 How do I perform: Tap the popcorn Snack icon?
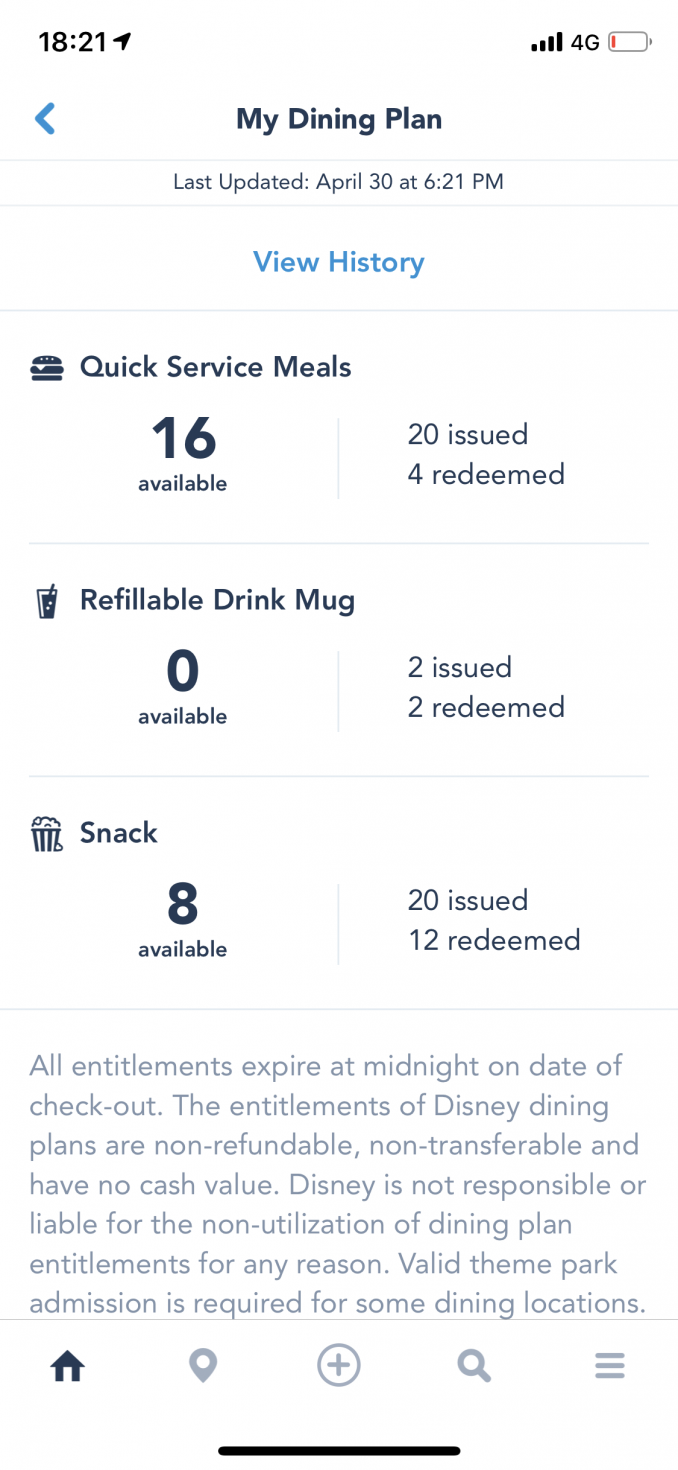[x=46, y=834]
